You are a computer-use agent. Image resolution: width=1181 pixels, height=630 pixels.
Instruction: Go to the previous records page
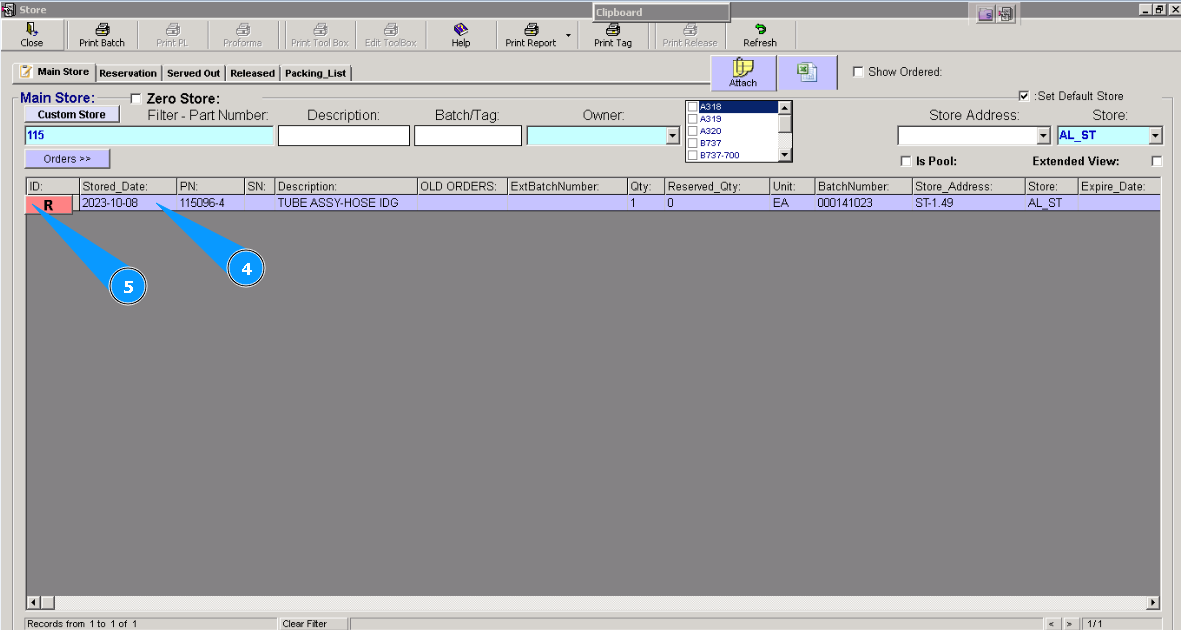(1052, 623)
